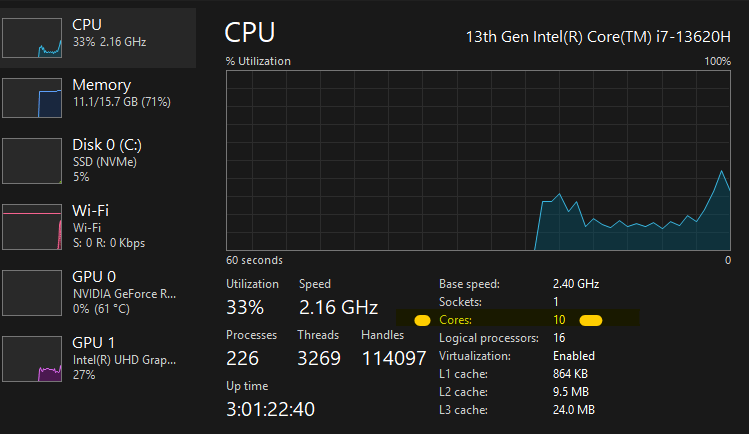The height and width of the screenshot is (434, 749).
Task: View GPU 0 NVIDIA GeForce details
Action: pos(98,293)
